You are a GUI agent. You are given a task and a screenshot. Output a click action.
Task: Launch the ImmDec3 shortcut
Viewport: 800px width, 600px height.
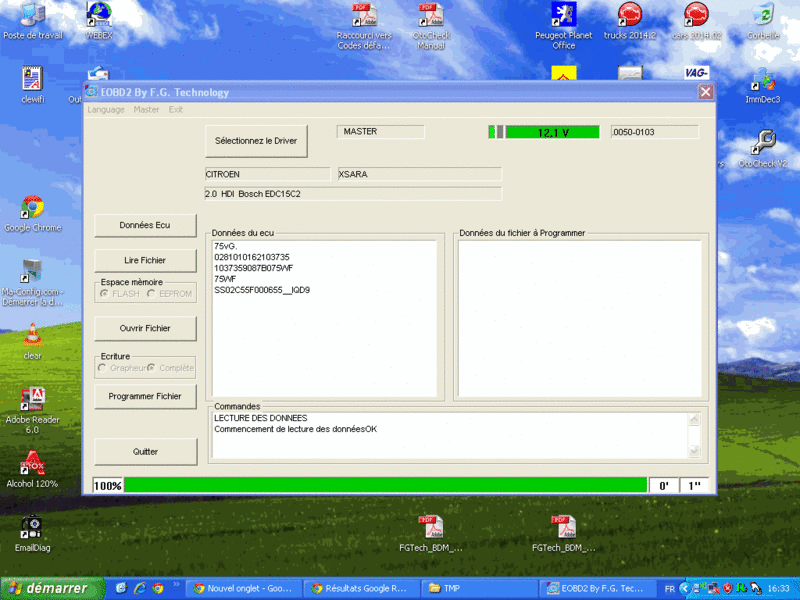[763, 85]
